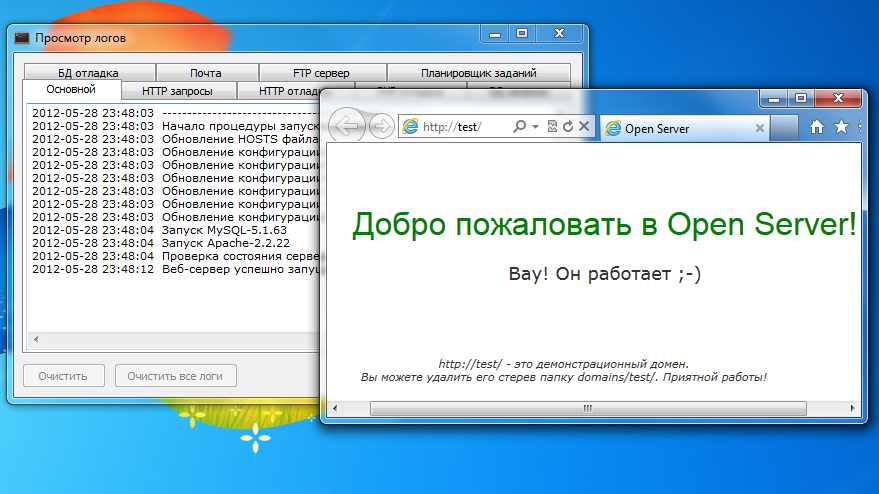This screenshot has height=494, width=879.
Task: Click the browser Back arrow button
Action: [346, 127]
